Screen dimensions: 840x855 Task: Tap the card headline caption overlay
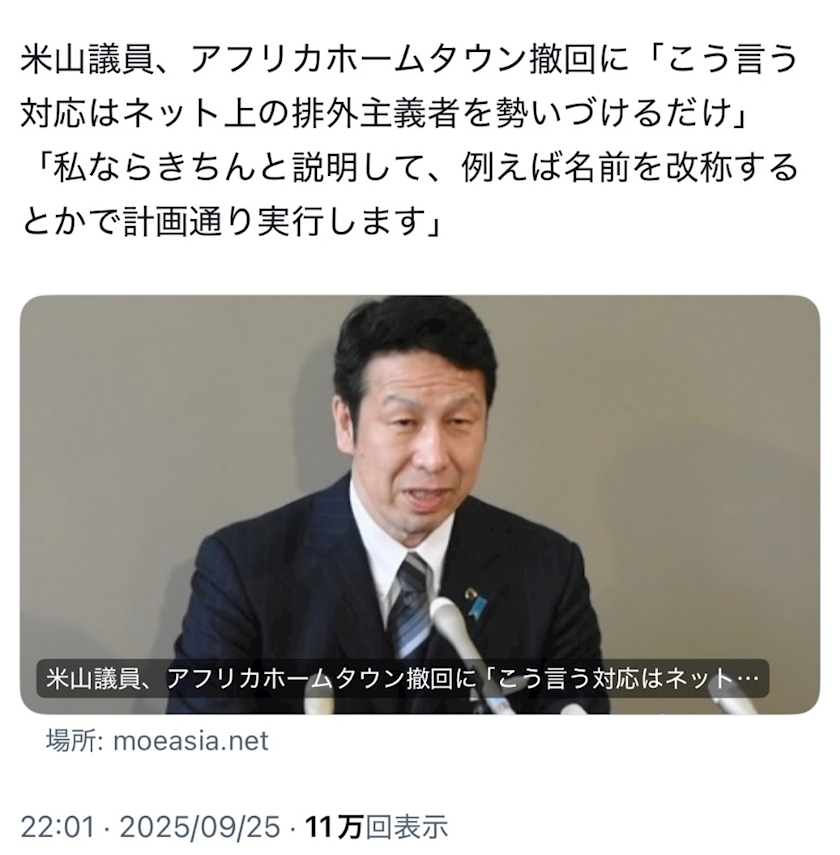[403, 679]
